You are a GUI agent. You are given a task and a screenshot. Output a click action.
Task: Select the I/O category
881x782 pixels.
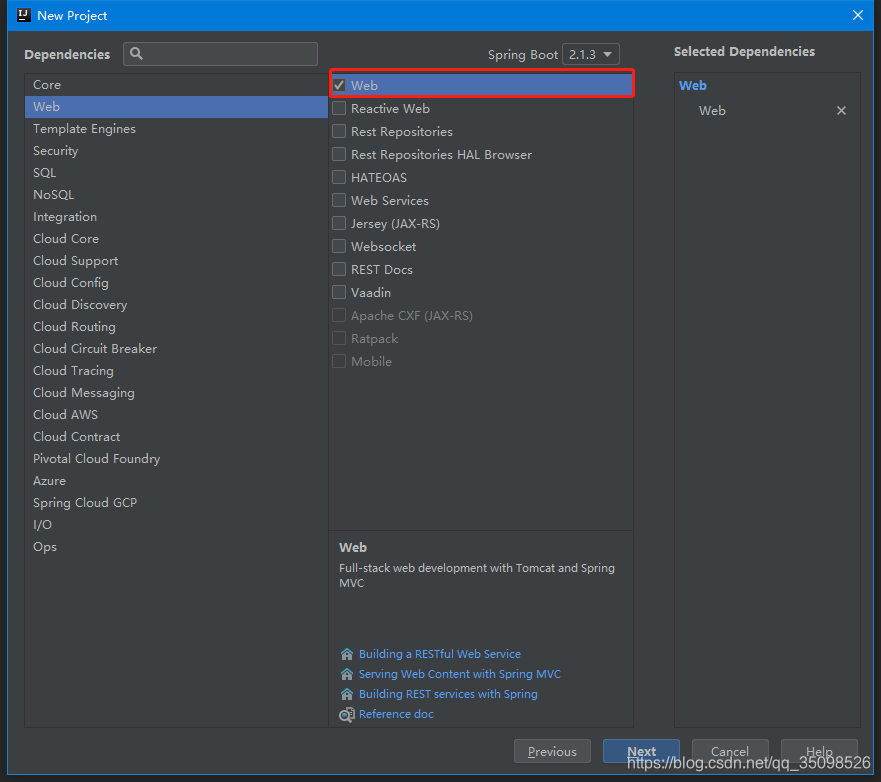pyautogui.click(x=176, y=525)
